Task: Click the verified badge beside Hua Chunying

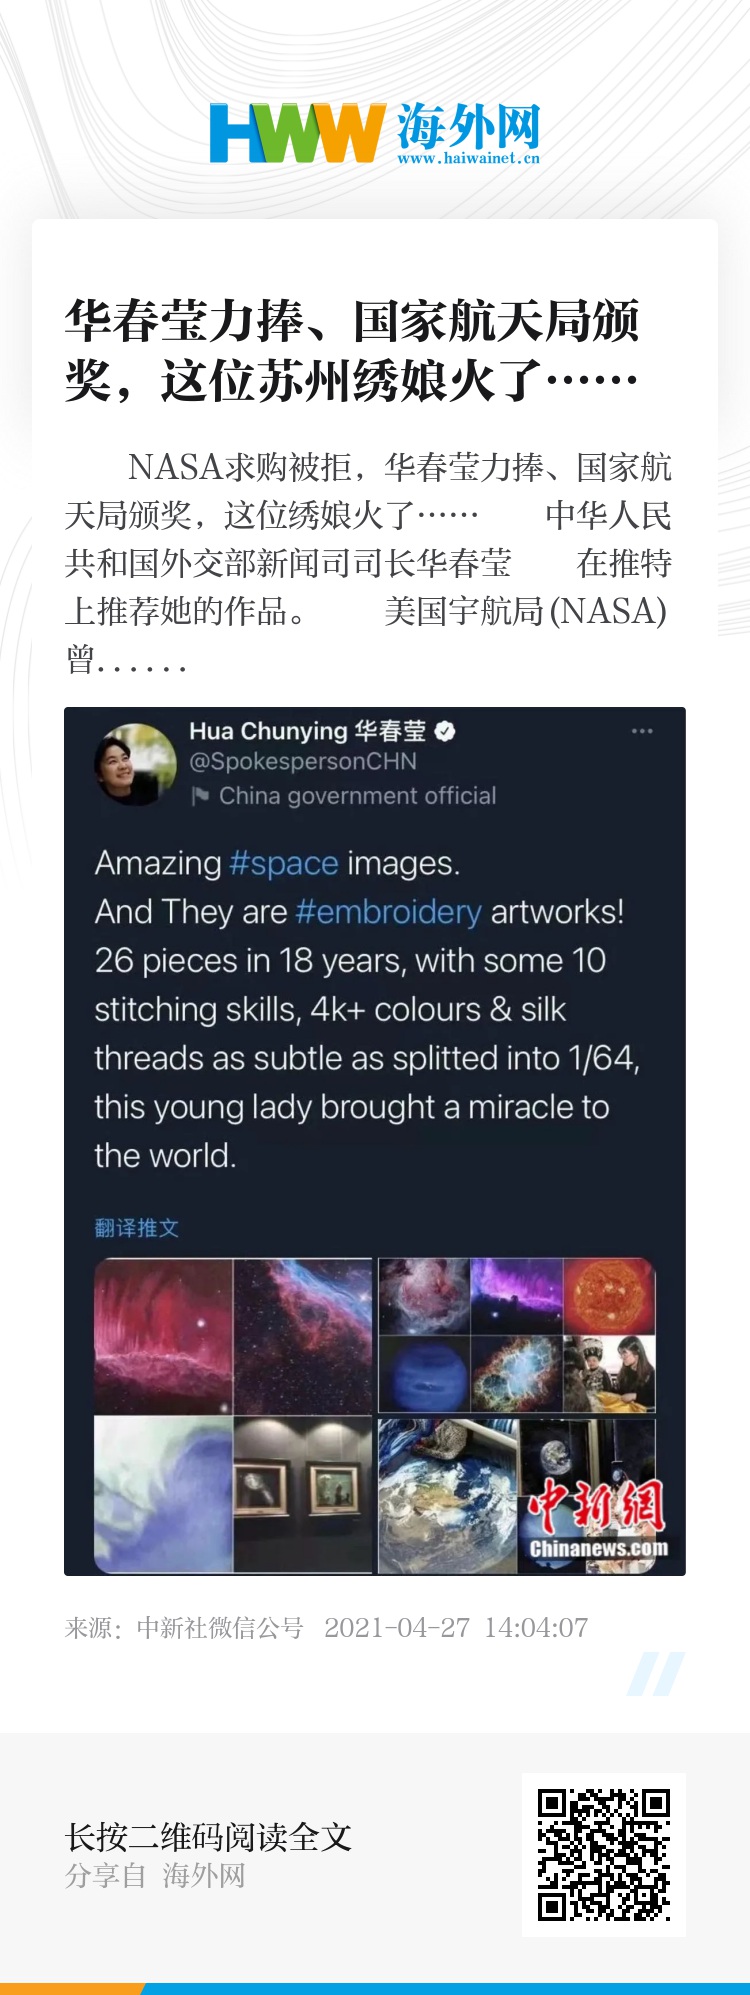Action: [x=446, y=731]
